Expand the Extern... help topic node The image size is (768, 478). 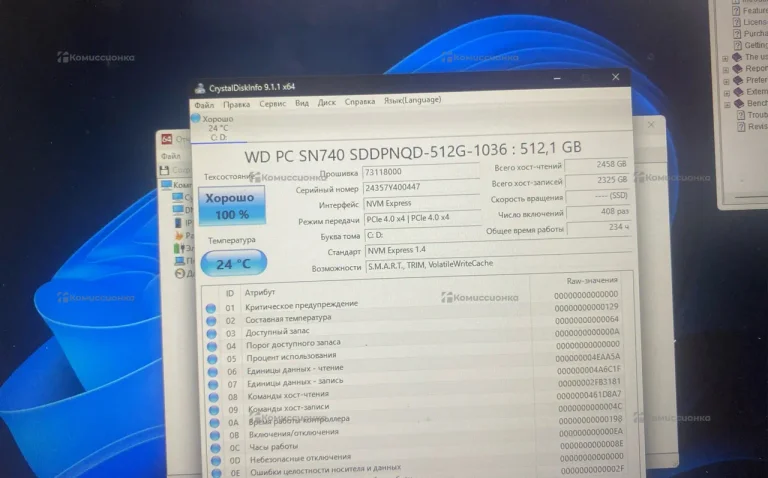pyautogui.click(x=727, y=93)
